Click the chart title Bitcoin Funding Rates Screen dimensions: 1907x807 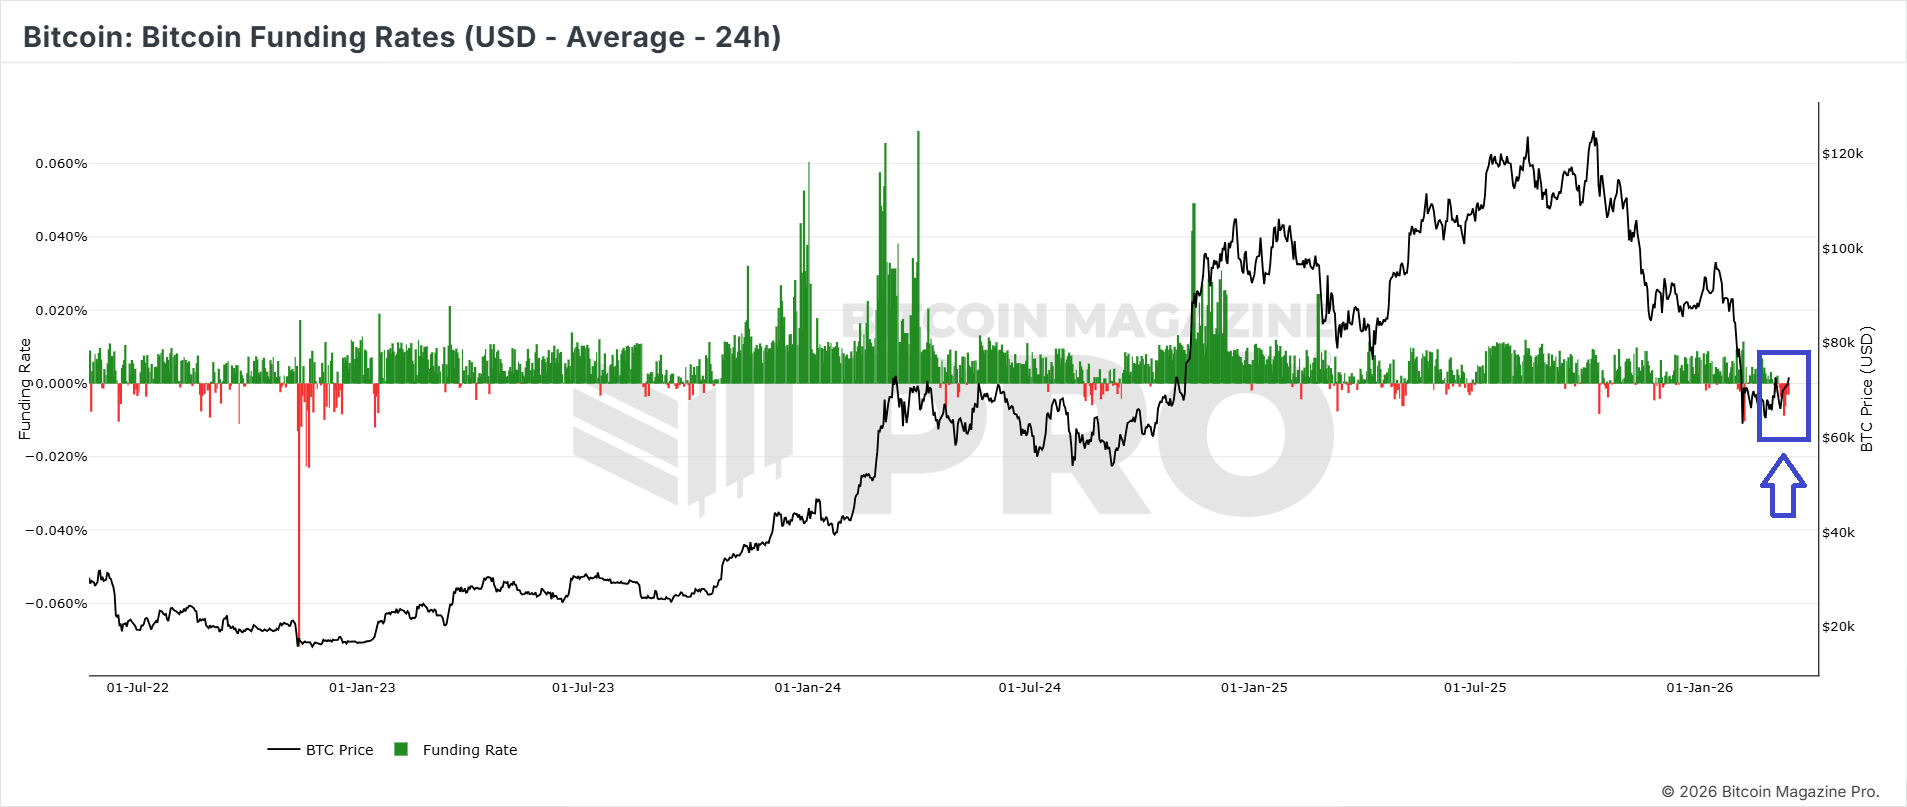pos(402,37)
